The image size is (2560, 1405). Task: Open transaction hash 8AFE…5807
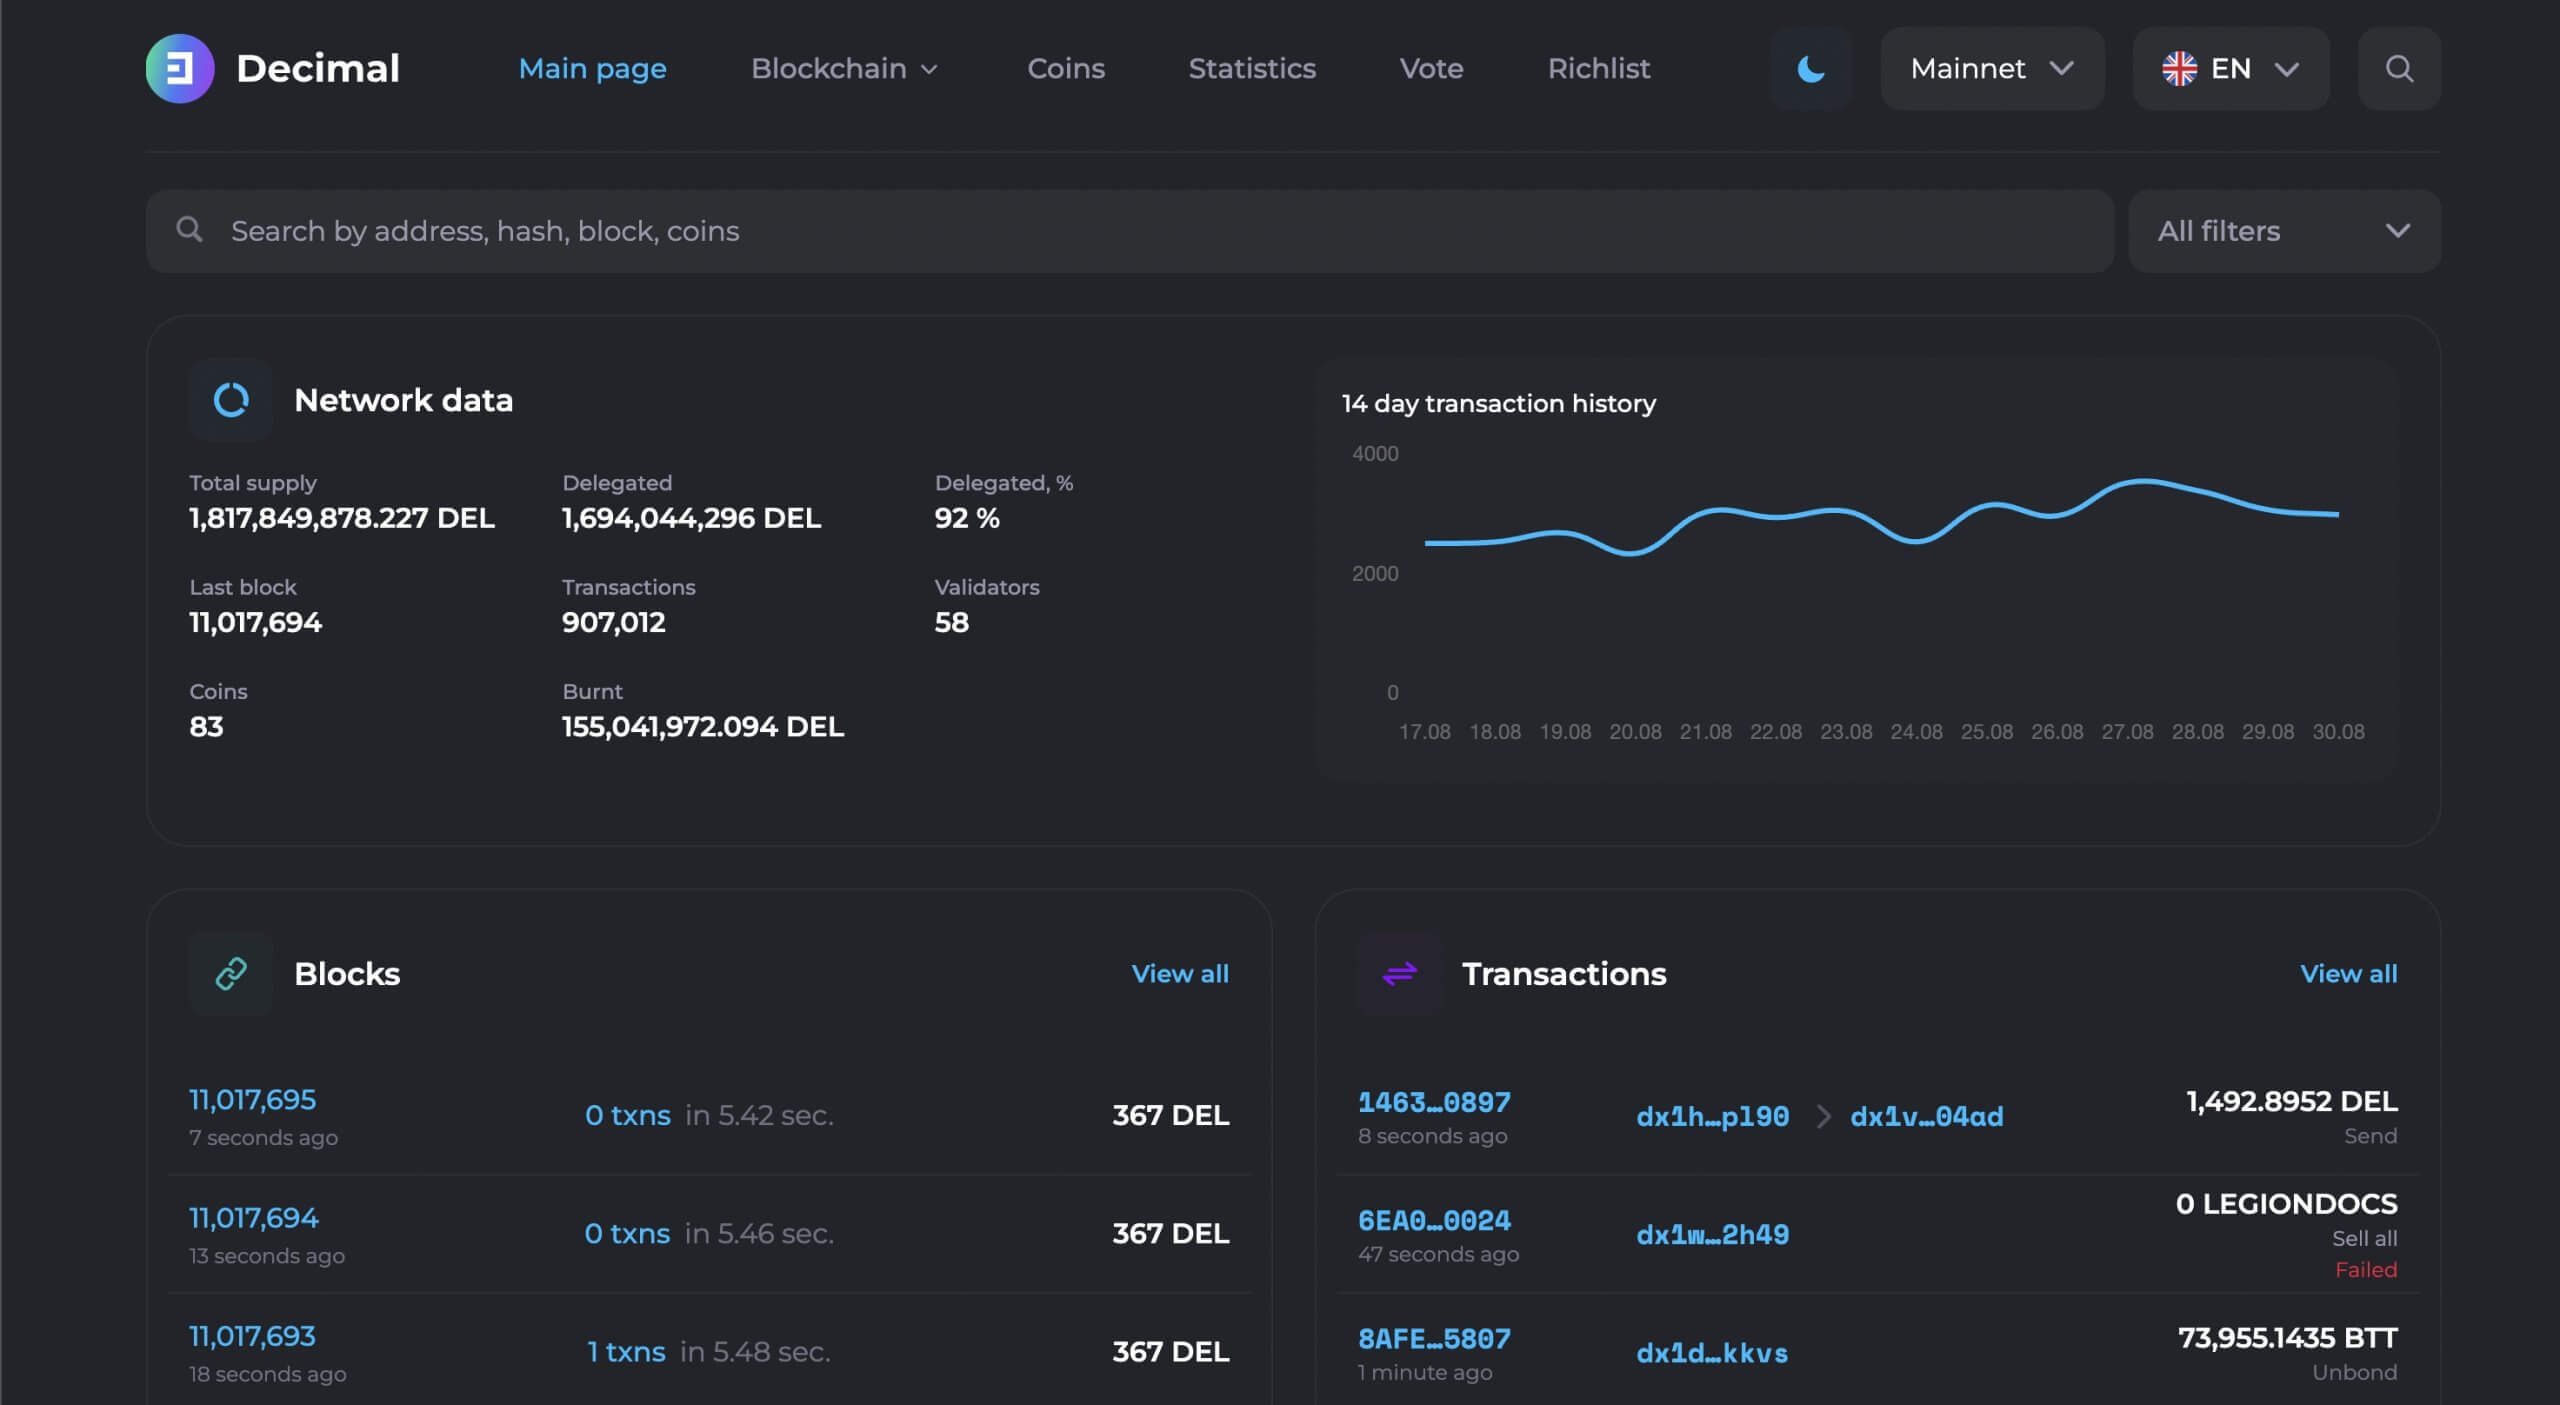click(x=1434, y=1338)
